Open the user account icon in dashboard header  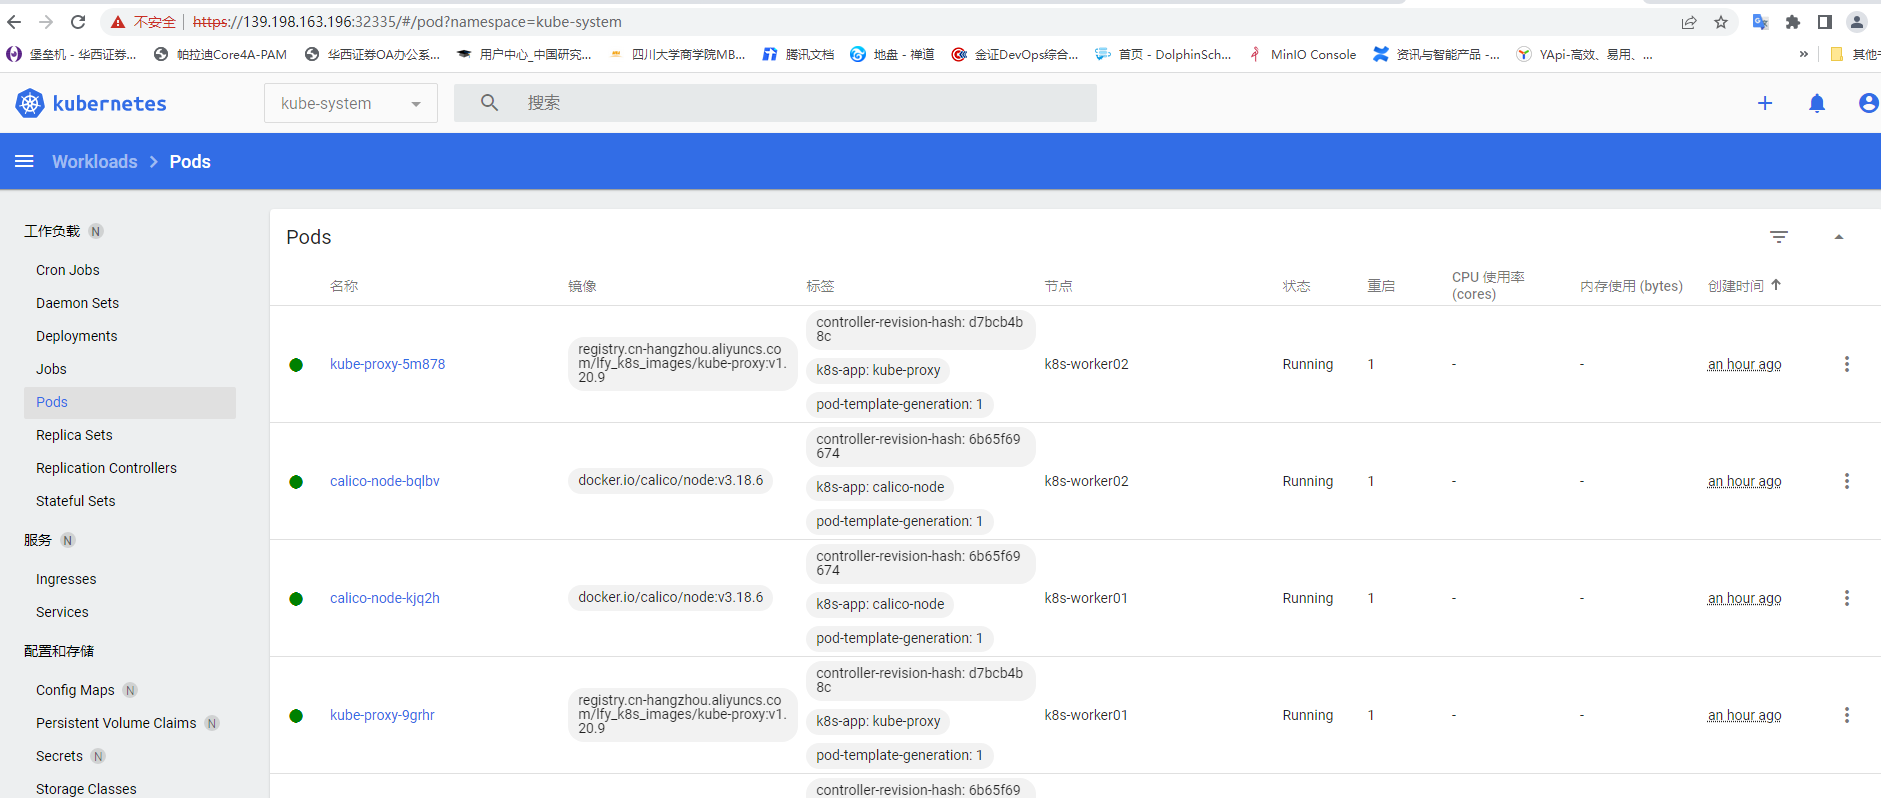tap(1868, 103)
